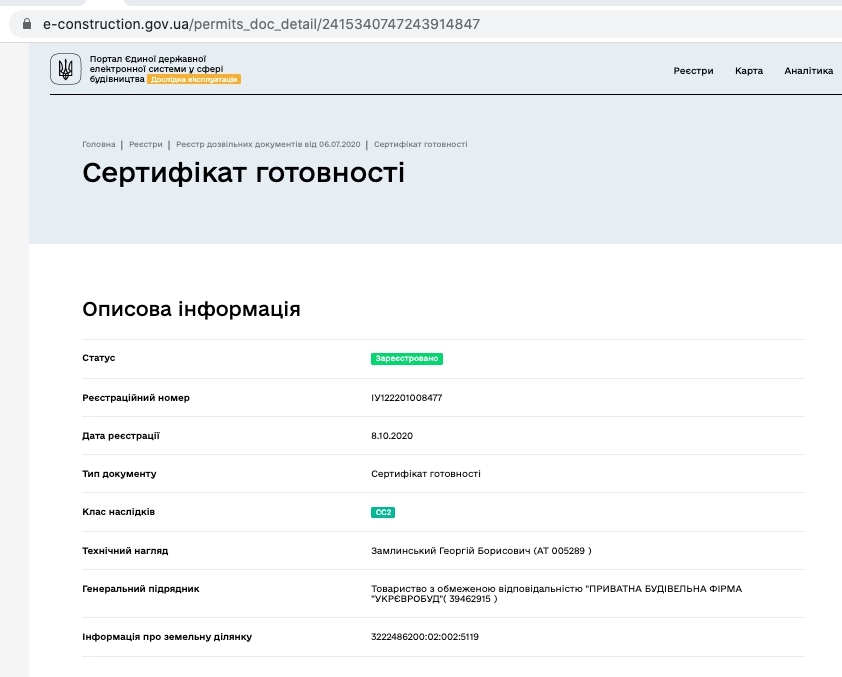
Task: Open Реєстр дозвільних документів breadcrumb link
Action: tap(268, 144)
